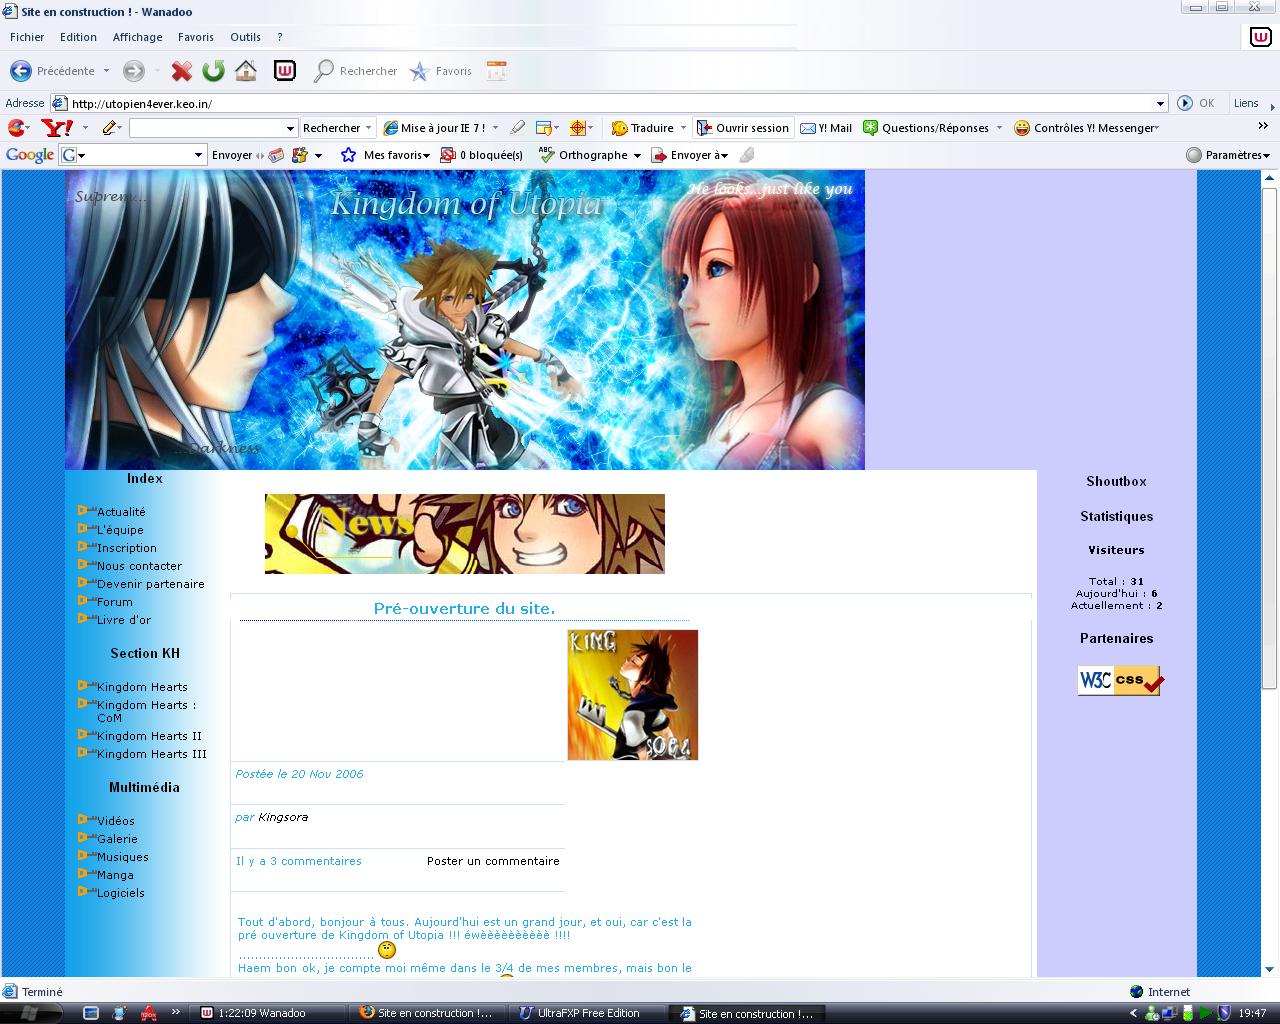Click the scrollbar down arrow

(1270, 968)
